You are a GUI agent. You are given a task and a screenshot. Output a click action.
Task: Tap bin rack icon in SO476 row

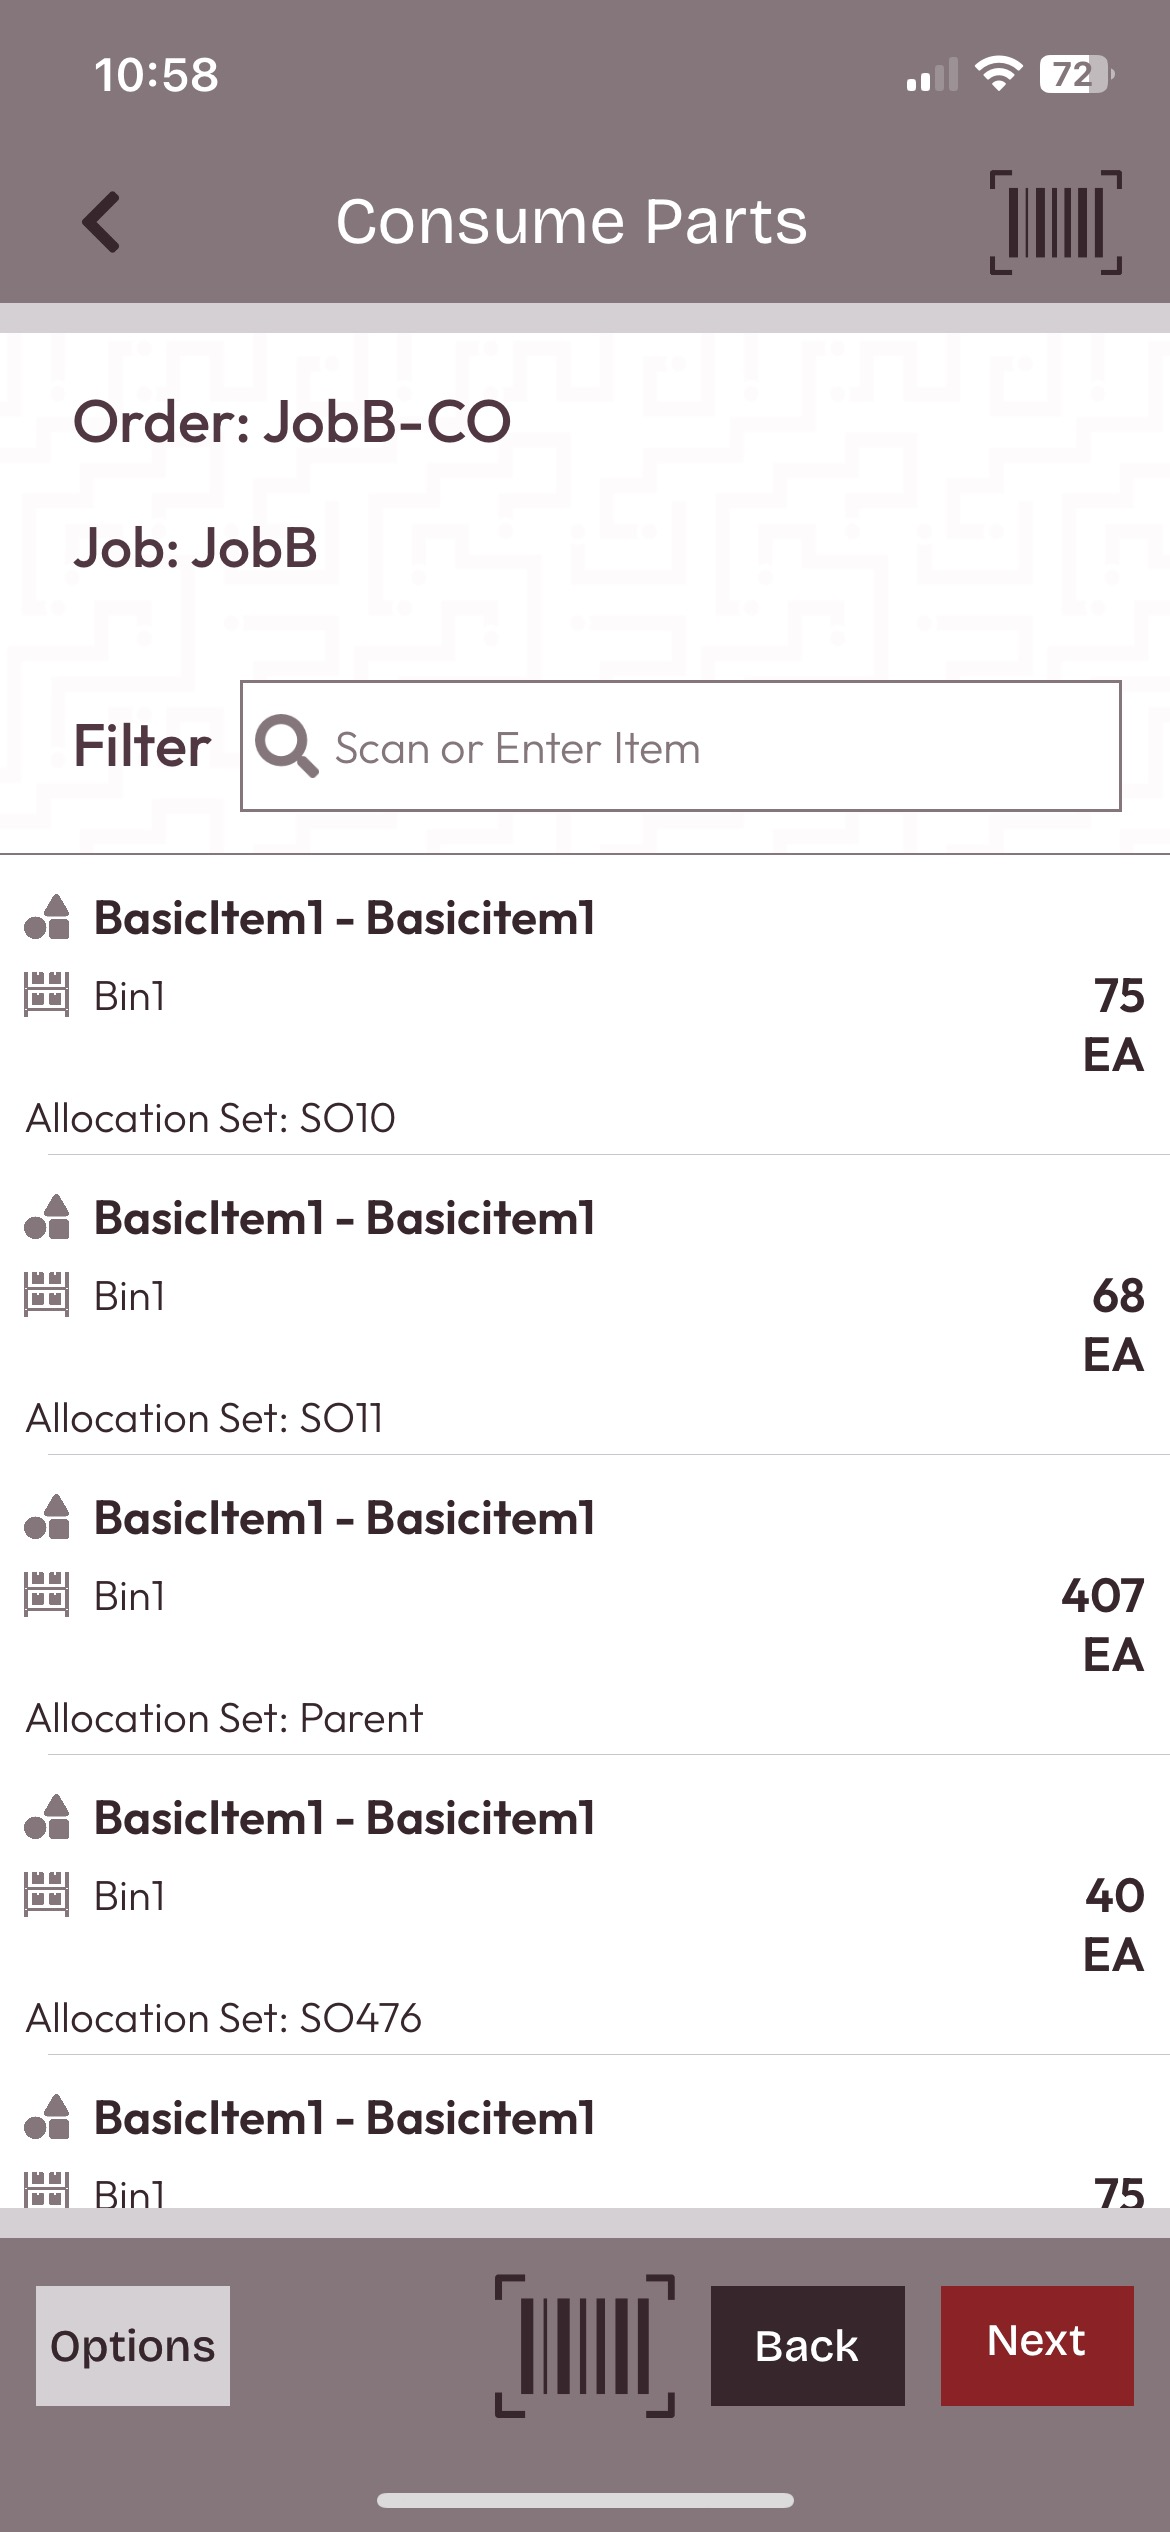point(47,1894)
